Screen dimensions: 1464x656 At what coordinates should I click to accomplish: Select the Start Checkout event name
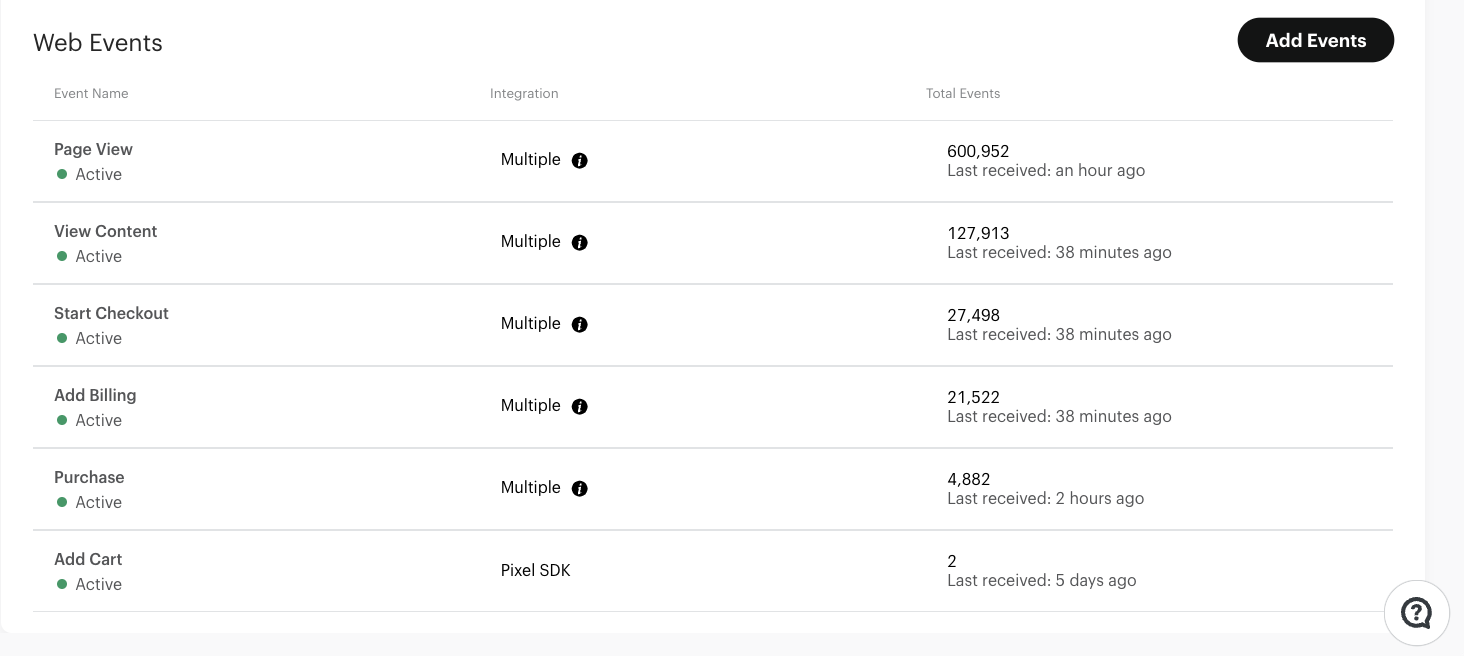tap(111, 313)
